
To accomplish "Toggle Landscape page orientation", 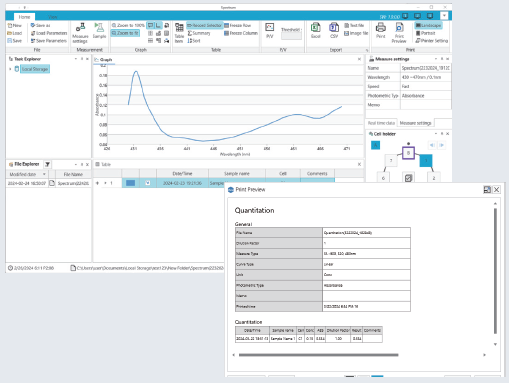I will pos(428,25).
